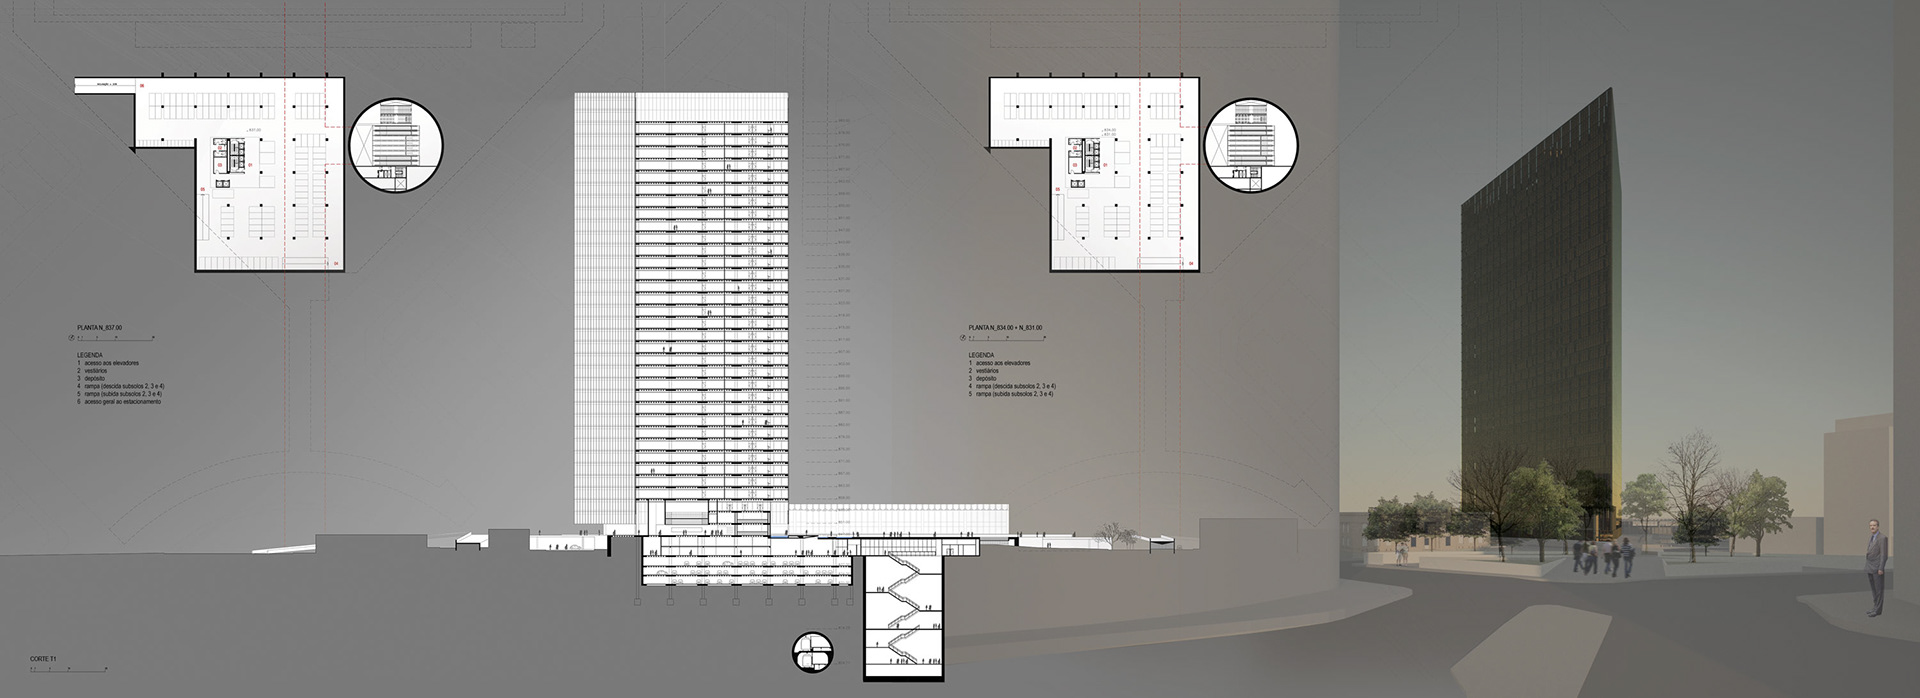Click 'vestiários' in the N_834.00 legend
Viewport: 1920px width, 698px height.
[987, 371]
